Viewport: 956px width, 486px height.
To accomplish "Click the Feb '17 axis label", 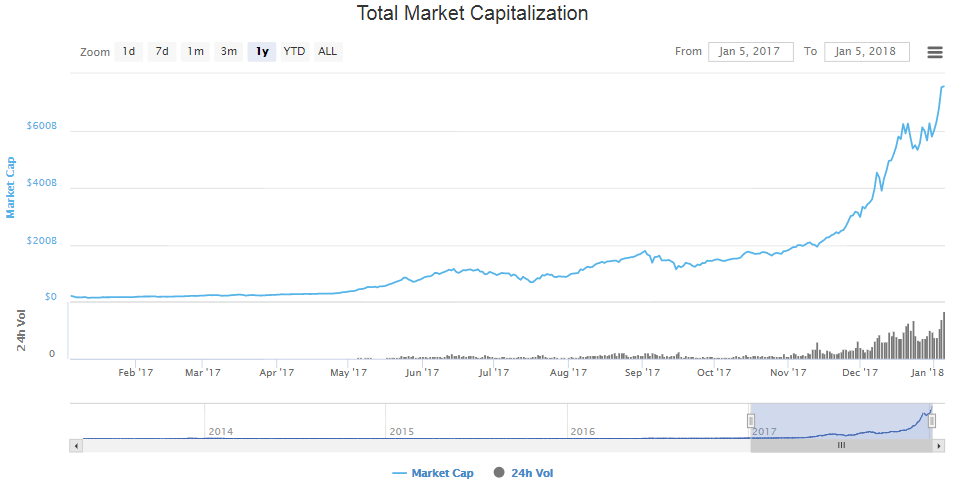I will (135, 373).
